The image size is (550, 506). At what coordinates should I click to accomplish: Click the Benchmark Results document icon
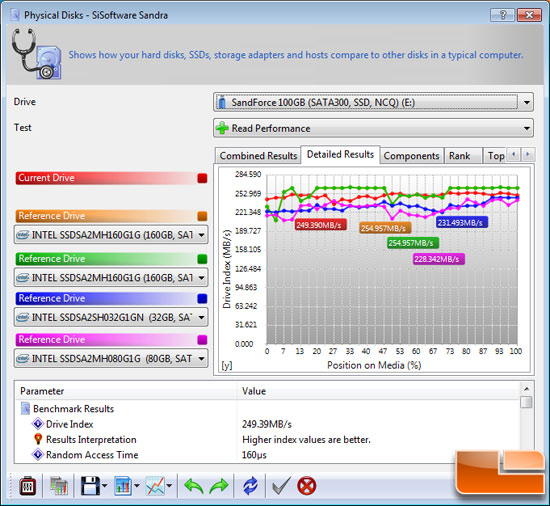pos(26,409)
